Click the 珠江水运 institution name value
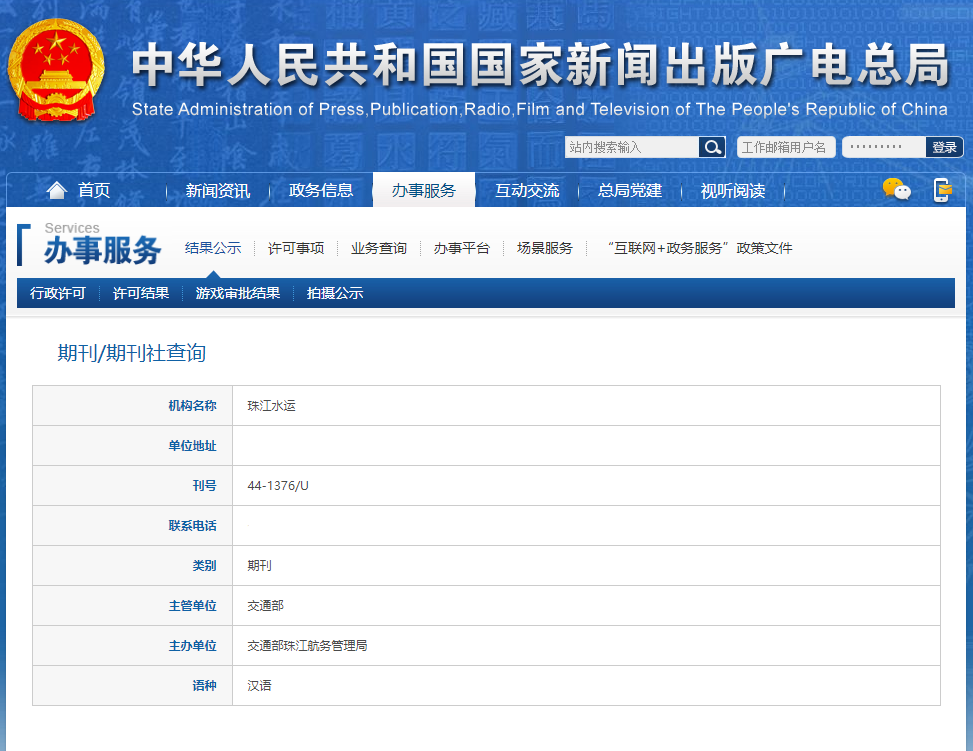The height and width of the screenshot is (751, 973). coord(271,406)
